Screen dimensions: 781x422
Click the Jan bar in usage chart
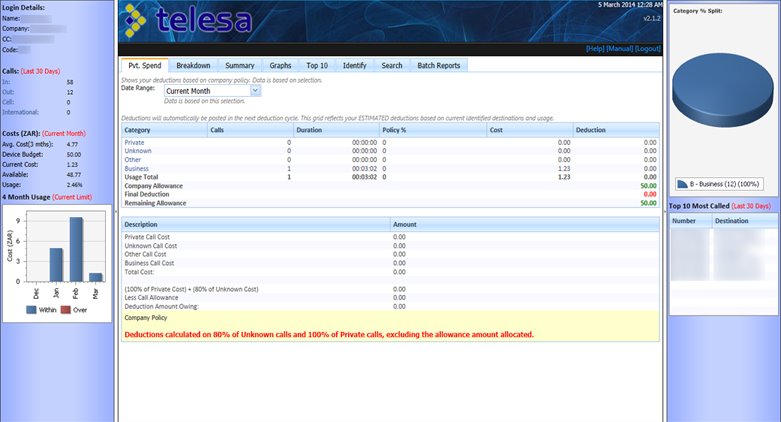point(56,265)
